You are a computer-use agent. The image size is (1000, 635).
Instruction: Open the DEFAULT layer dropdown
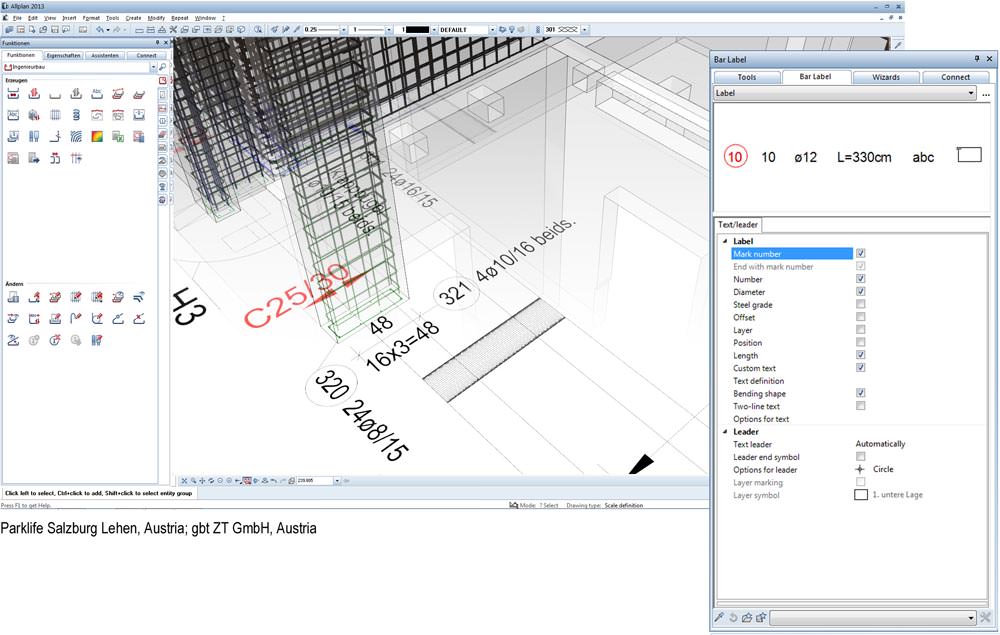[492, 29]
